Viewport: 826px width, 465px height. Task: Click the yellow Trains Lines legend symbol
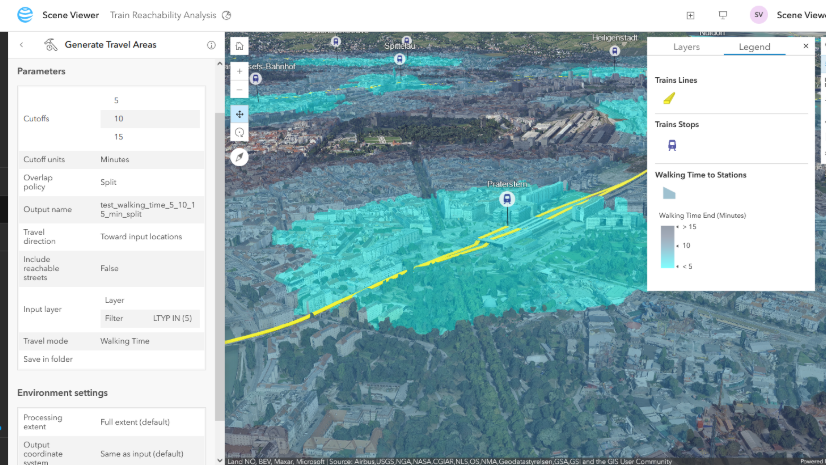tap(669, 98)
